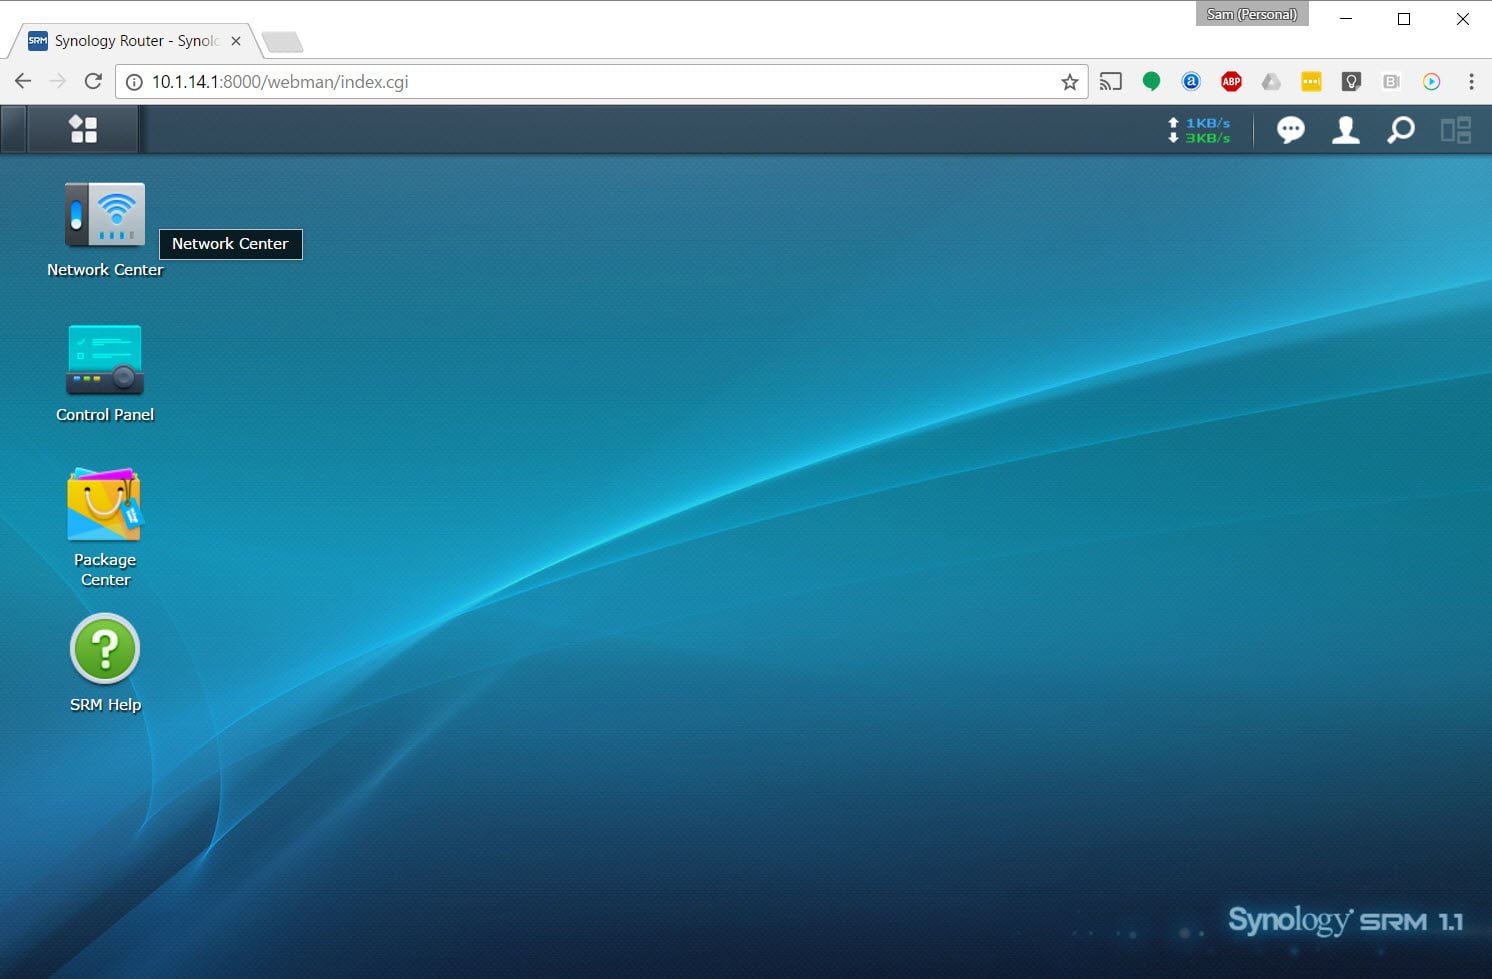
Task: Click the grey Google Drive extension icon
Action: point(1271,82)
